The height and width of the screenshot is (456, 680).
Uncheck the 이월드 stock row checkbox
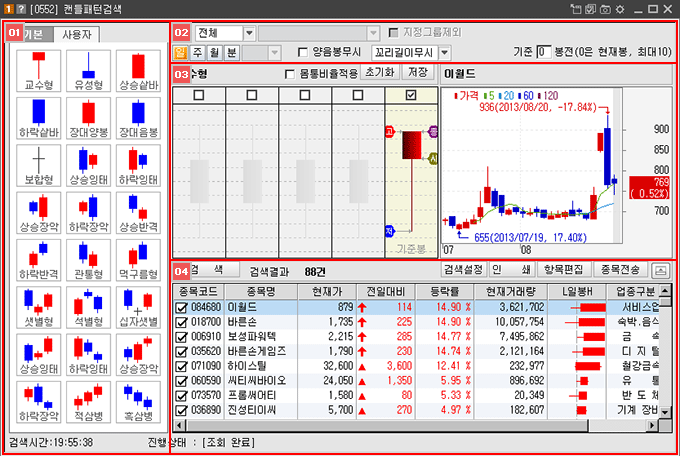[181, 307]
